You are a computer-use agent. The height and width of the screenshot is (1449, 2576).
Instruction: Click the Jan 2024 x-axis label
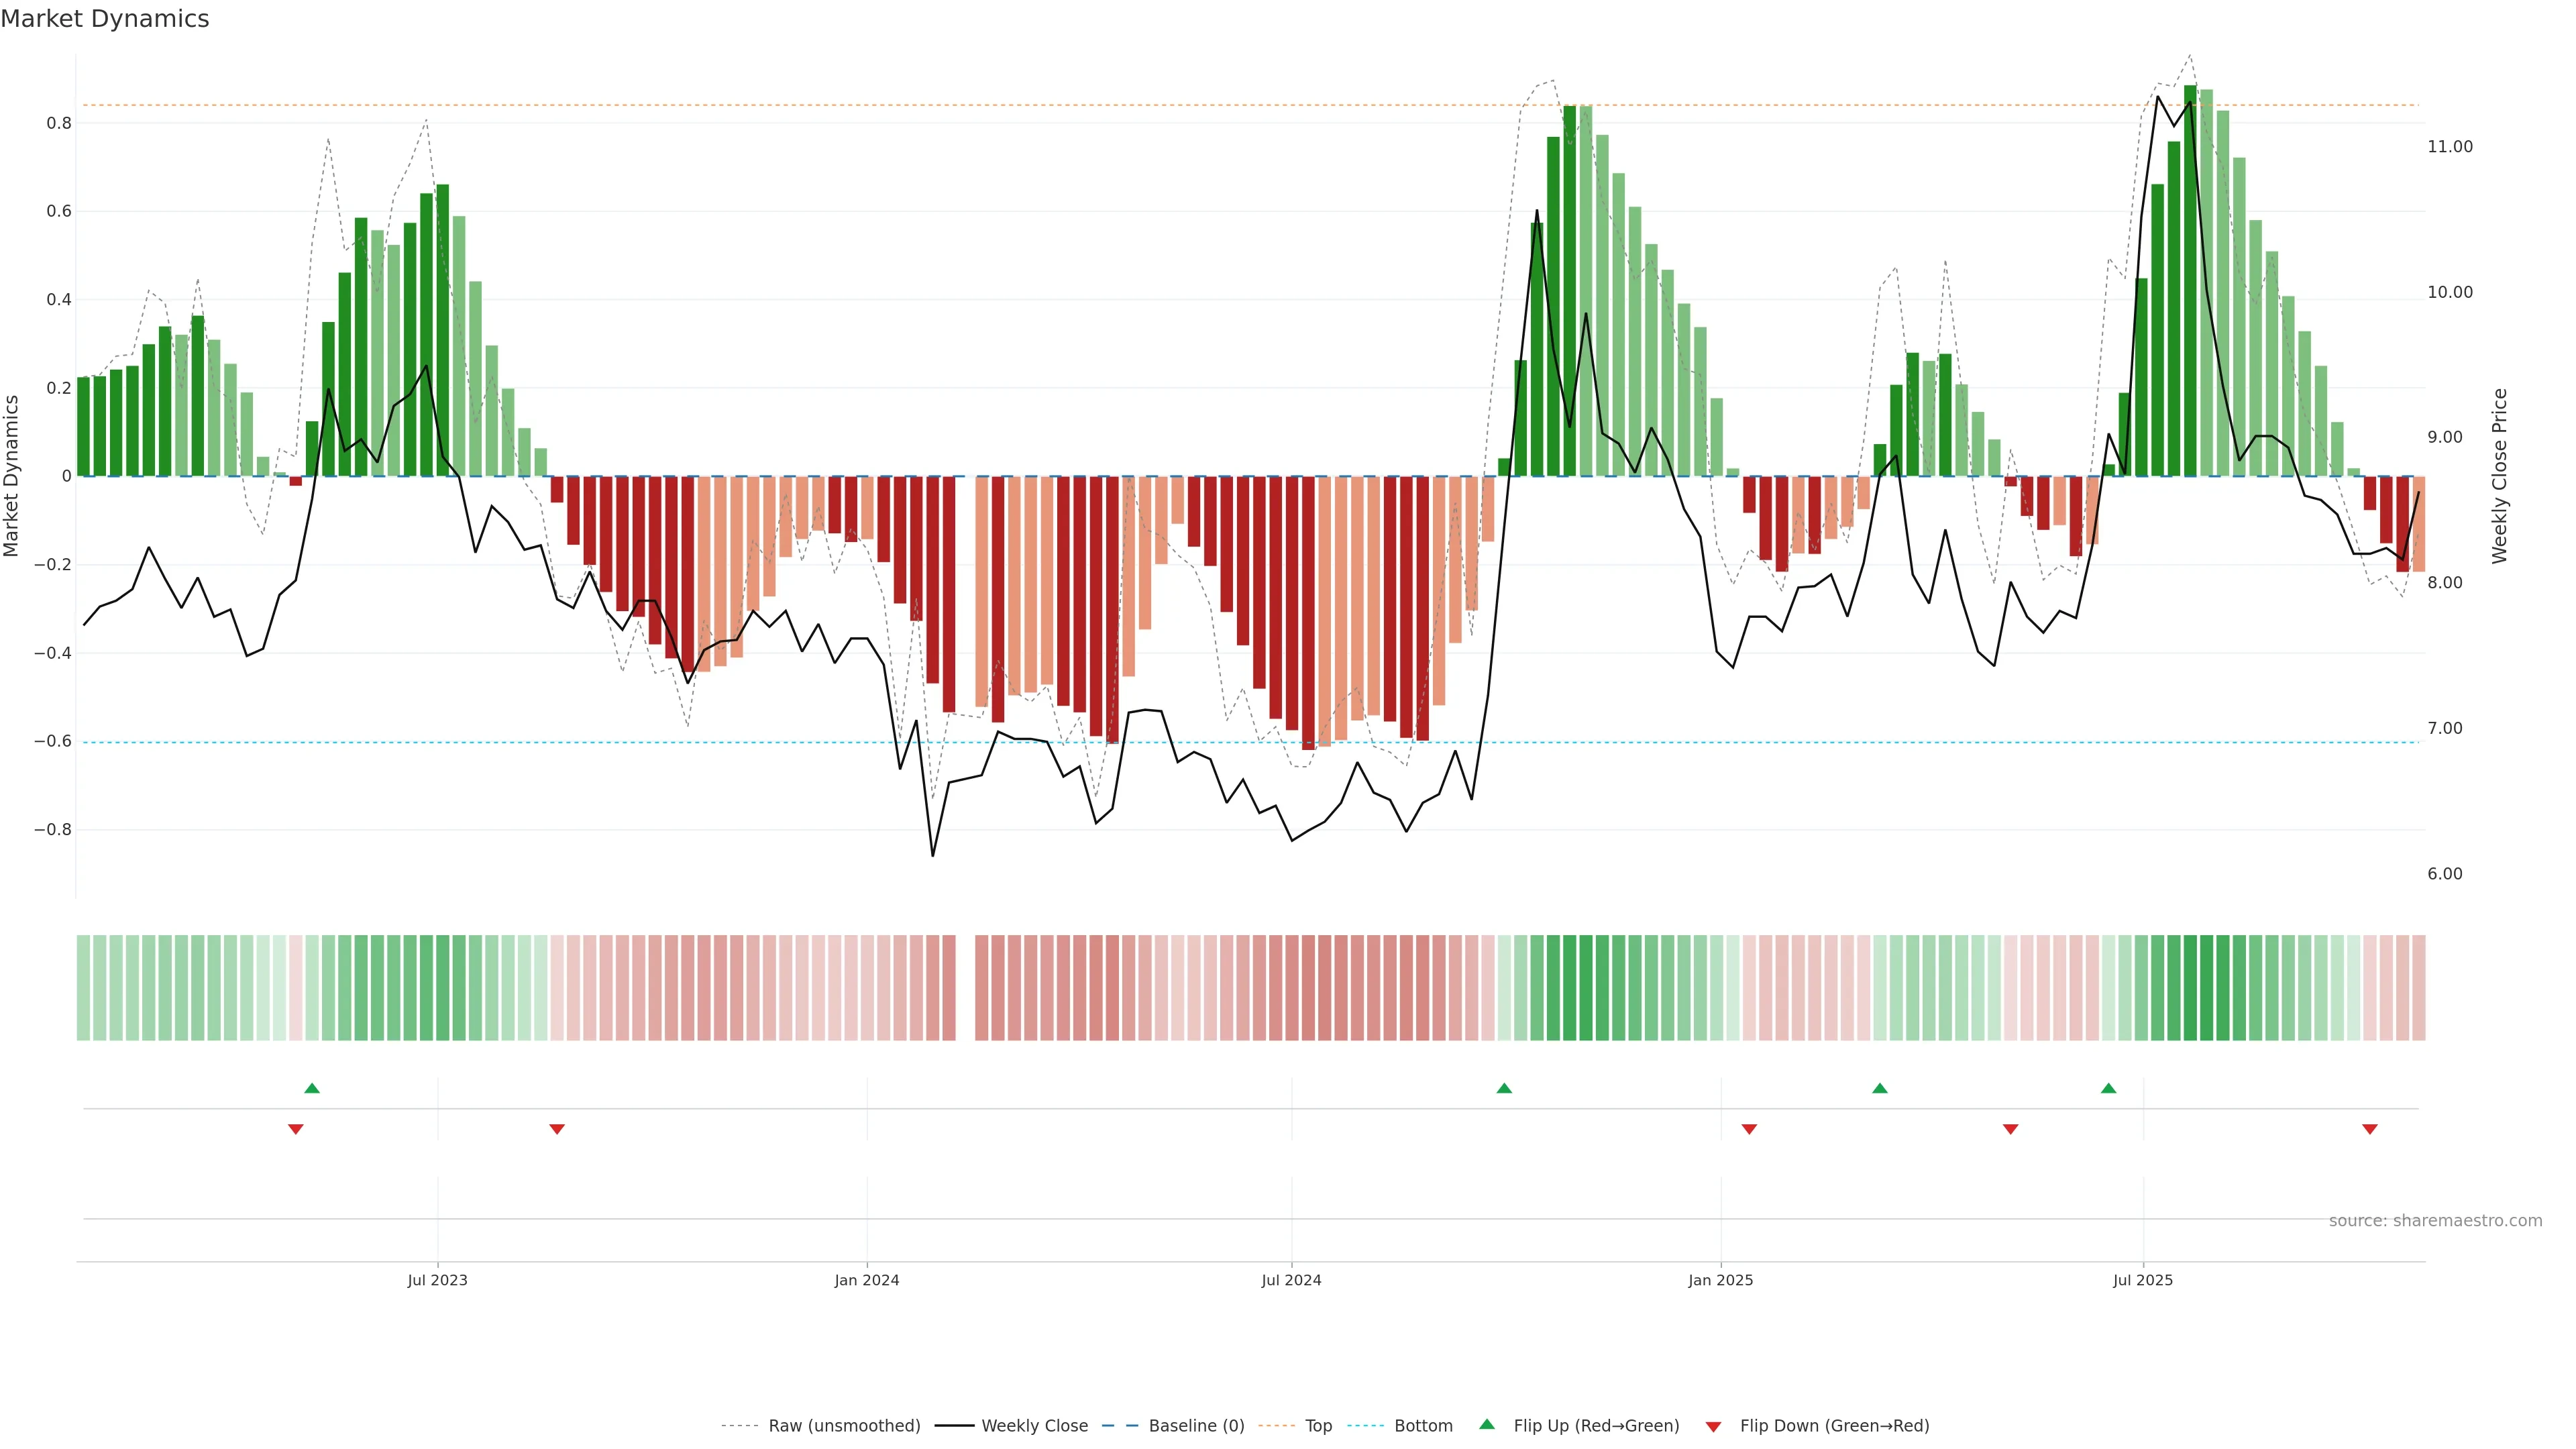pos(866,1280)
